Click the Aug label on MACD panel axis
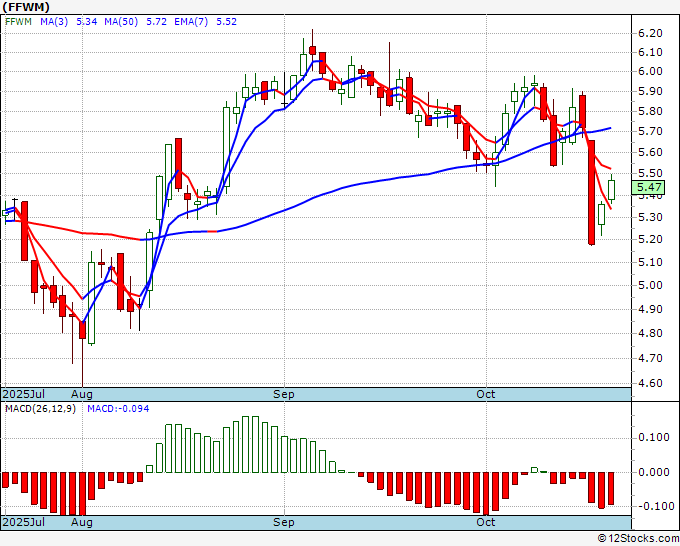Viewport: 680px width, 546px height. tap(82, 522)
